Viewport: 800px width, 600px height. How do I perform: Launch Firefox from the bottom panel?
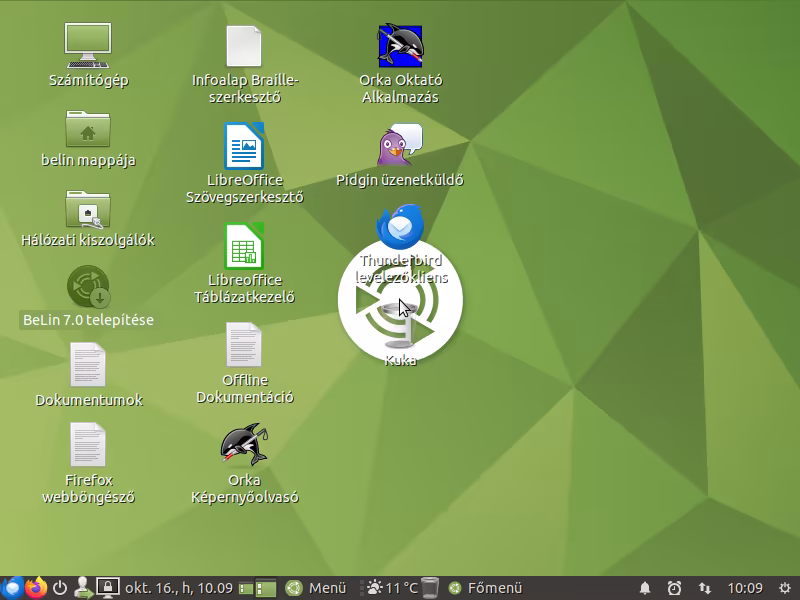(x=36, y=588)
